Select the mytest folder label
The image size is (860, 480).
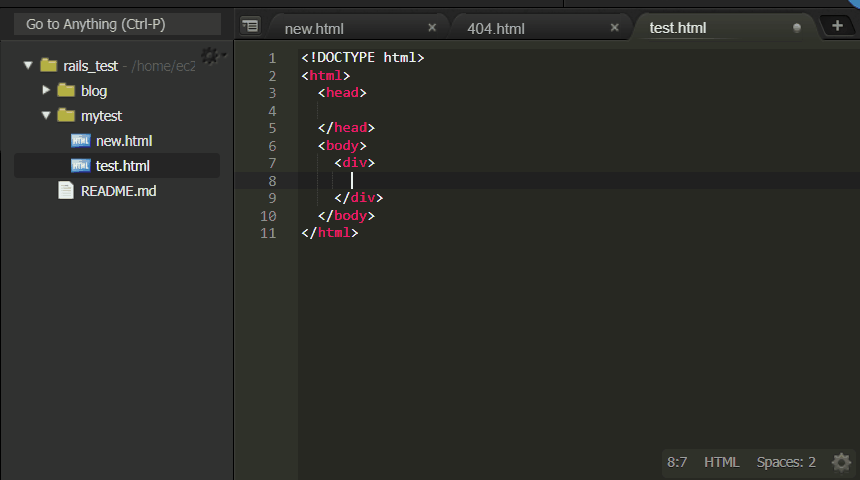tap(101, 116)
